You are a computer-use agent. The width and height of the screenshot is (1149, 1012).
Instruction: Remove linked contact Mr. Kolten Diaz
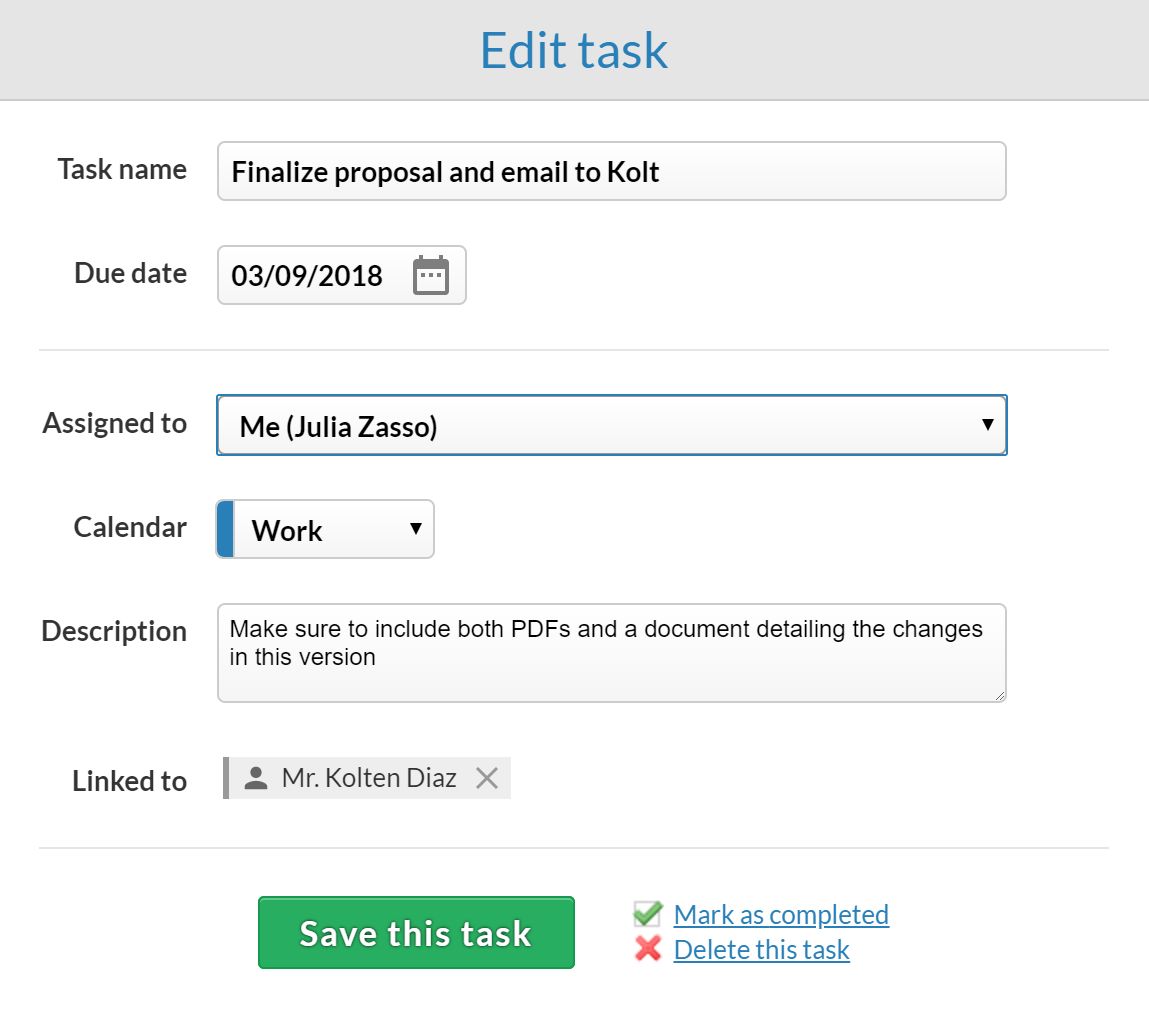487,778
